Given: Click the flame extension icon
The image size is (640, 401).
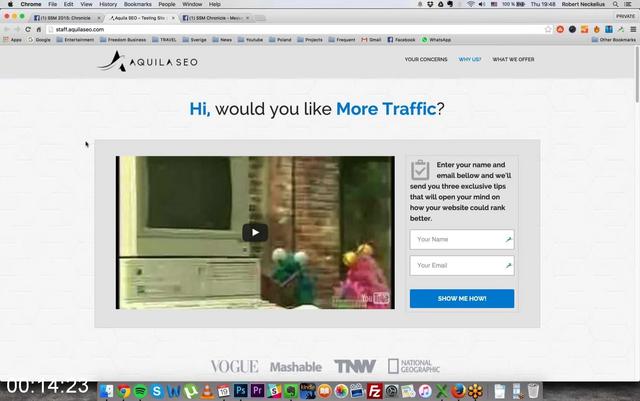Looking at the screenshot, I should [x=597, y=29].
